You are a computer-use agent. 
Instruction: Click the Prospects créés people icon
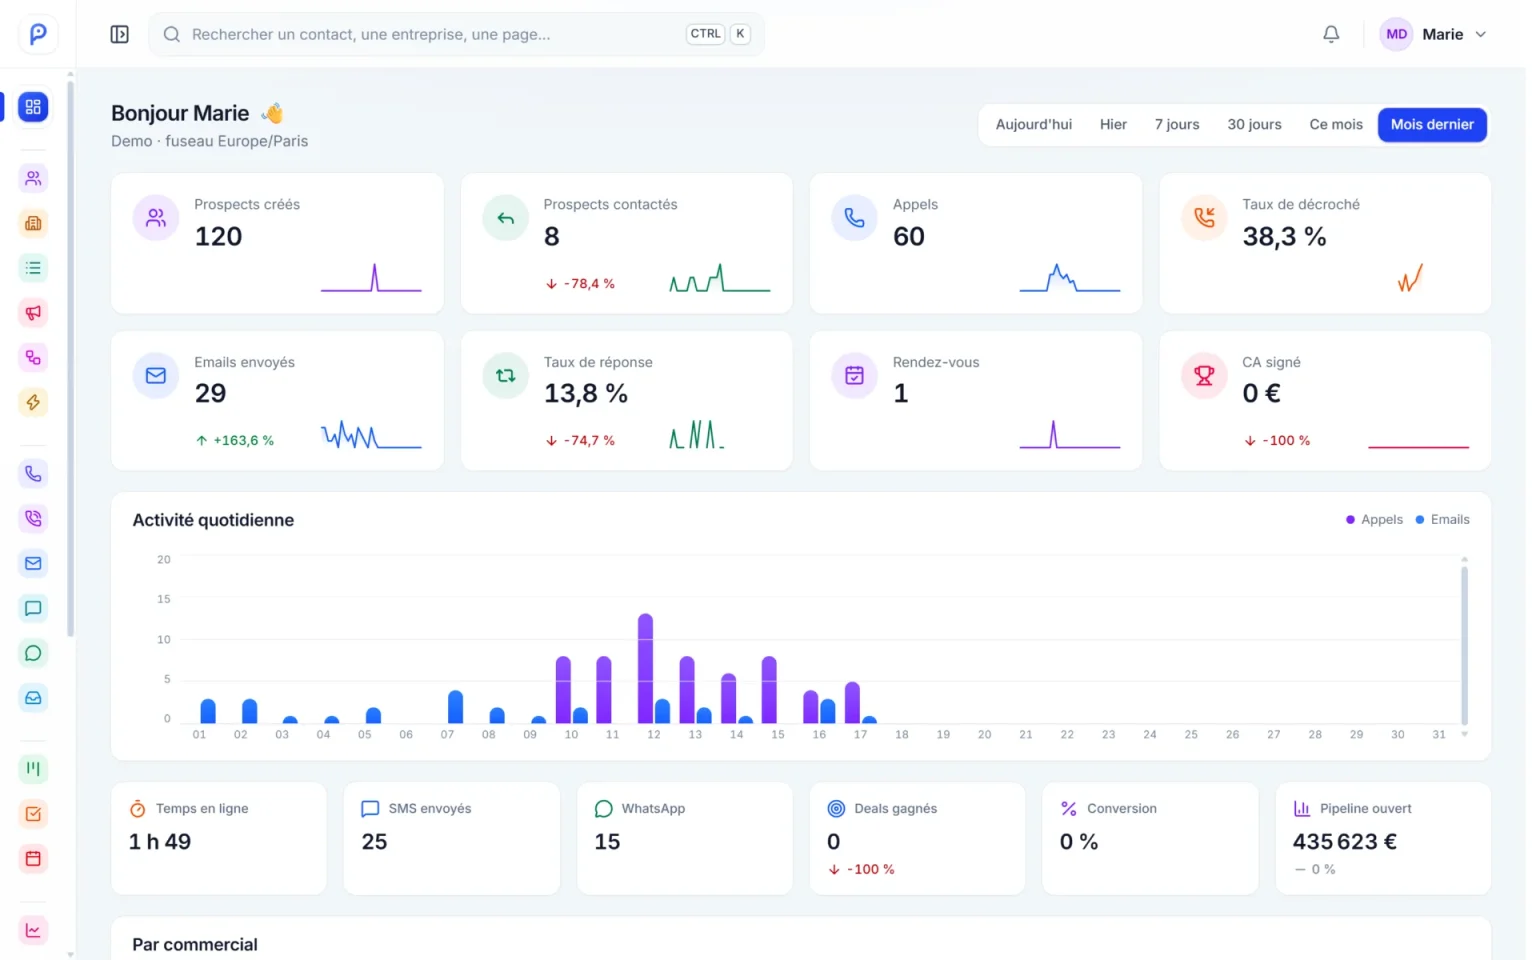click(156, 218)
